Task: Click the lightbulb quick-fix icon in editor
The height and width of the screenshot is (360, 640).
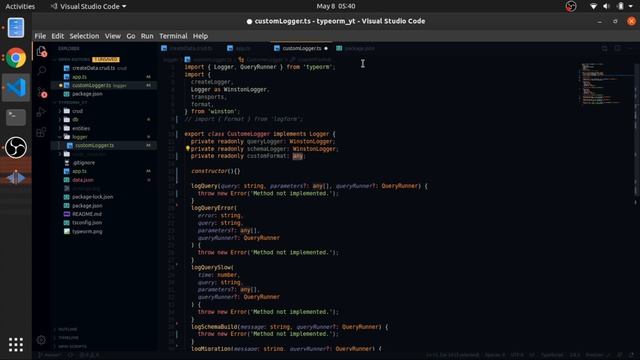Action: [187, 149]
